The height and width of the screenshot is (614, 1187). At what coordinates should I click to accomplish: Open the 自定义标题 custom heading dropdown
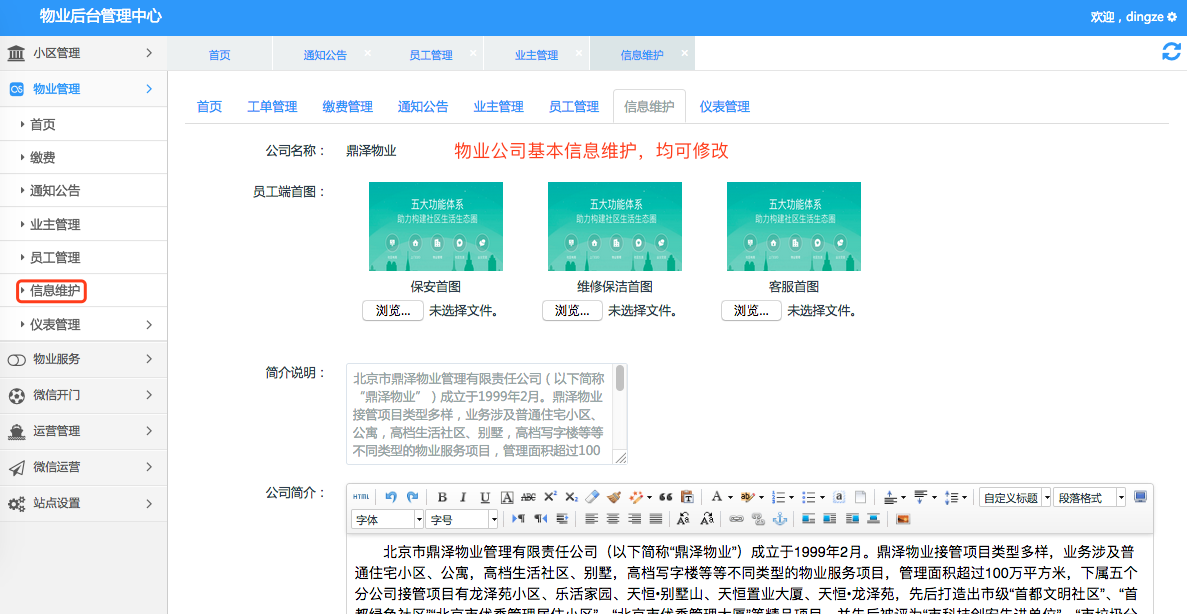point(1015,497)
